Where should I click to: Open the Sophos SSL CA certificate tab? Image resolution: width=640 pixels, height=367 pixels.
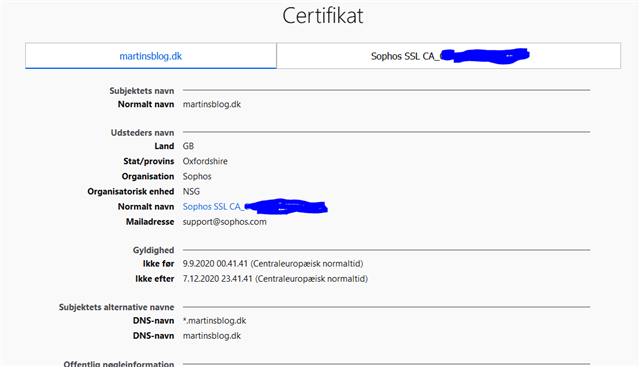pyautogui.click(x=449, y=56)
